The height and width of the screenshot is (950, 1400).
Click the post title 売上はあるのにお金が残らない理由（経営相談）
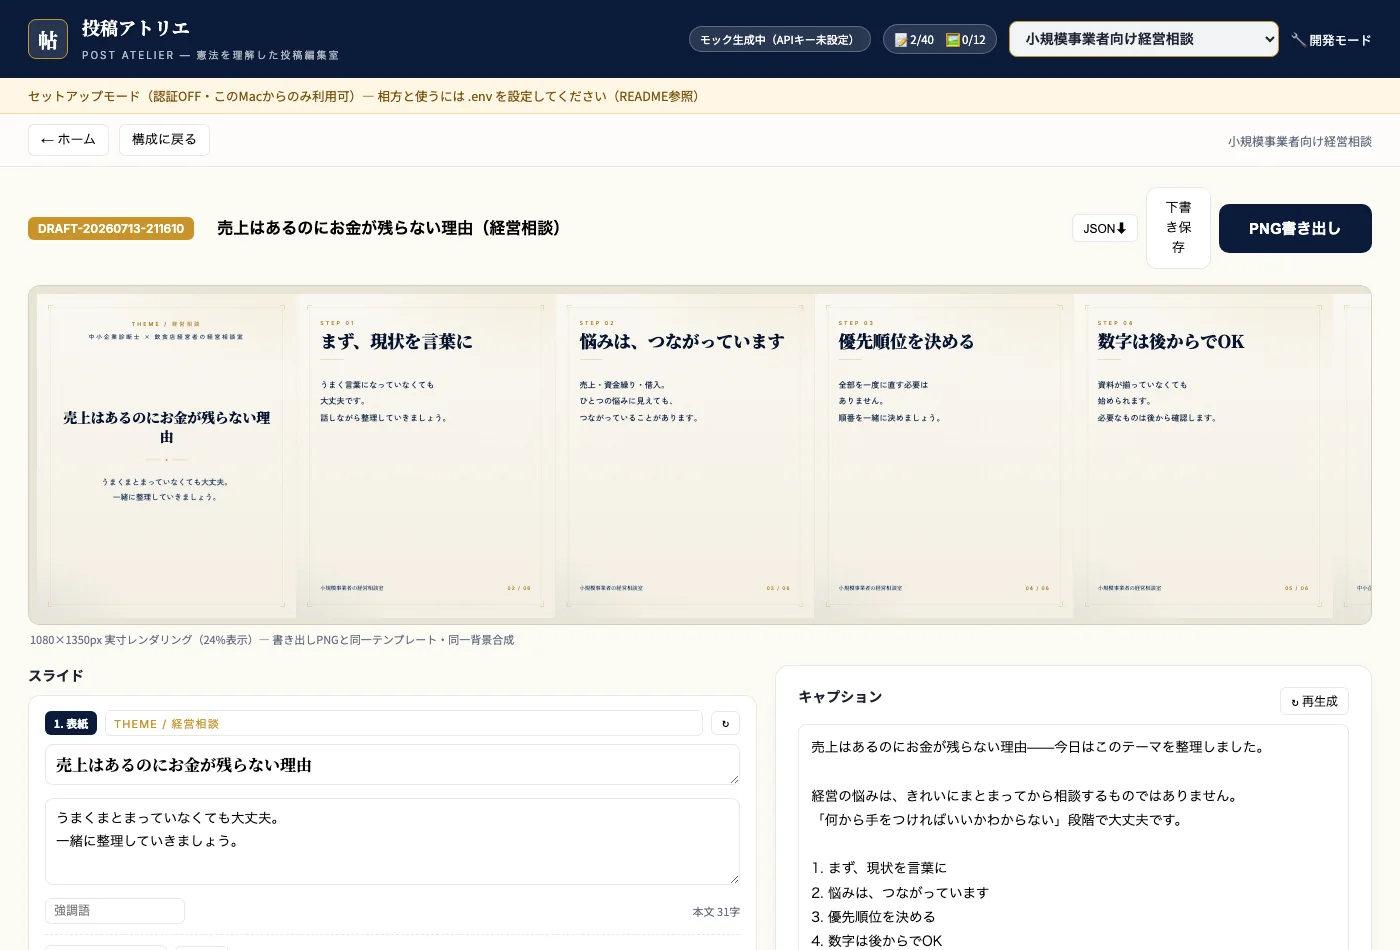[x=392, y=228]
